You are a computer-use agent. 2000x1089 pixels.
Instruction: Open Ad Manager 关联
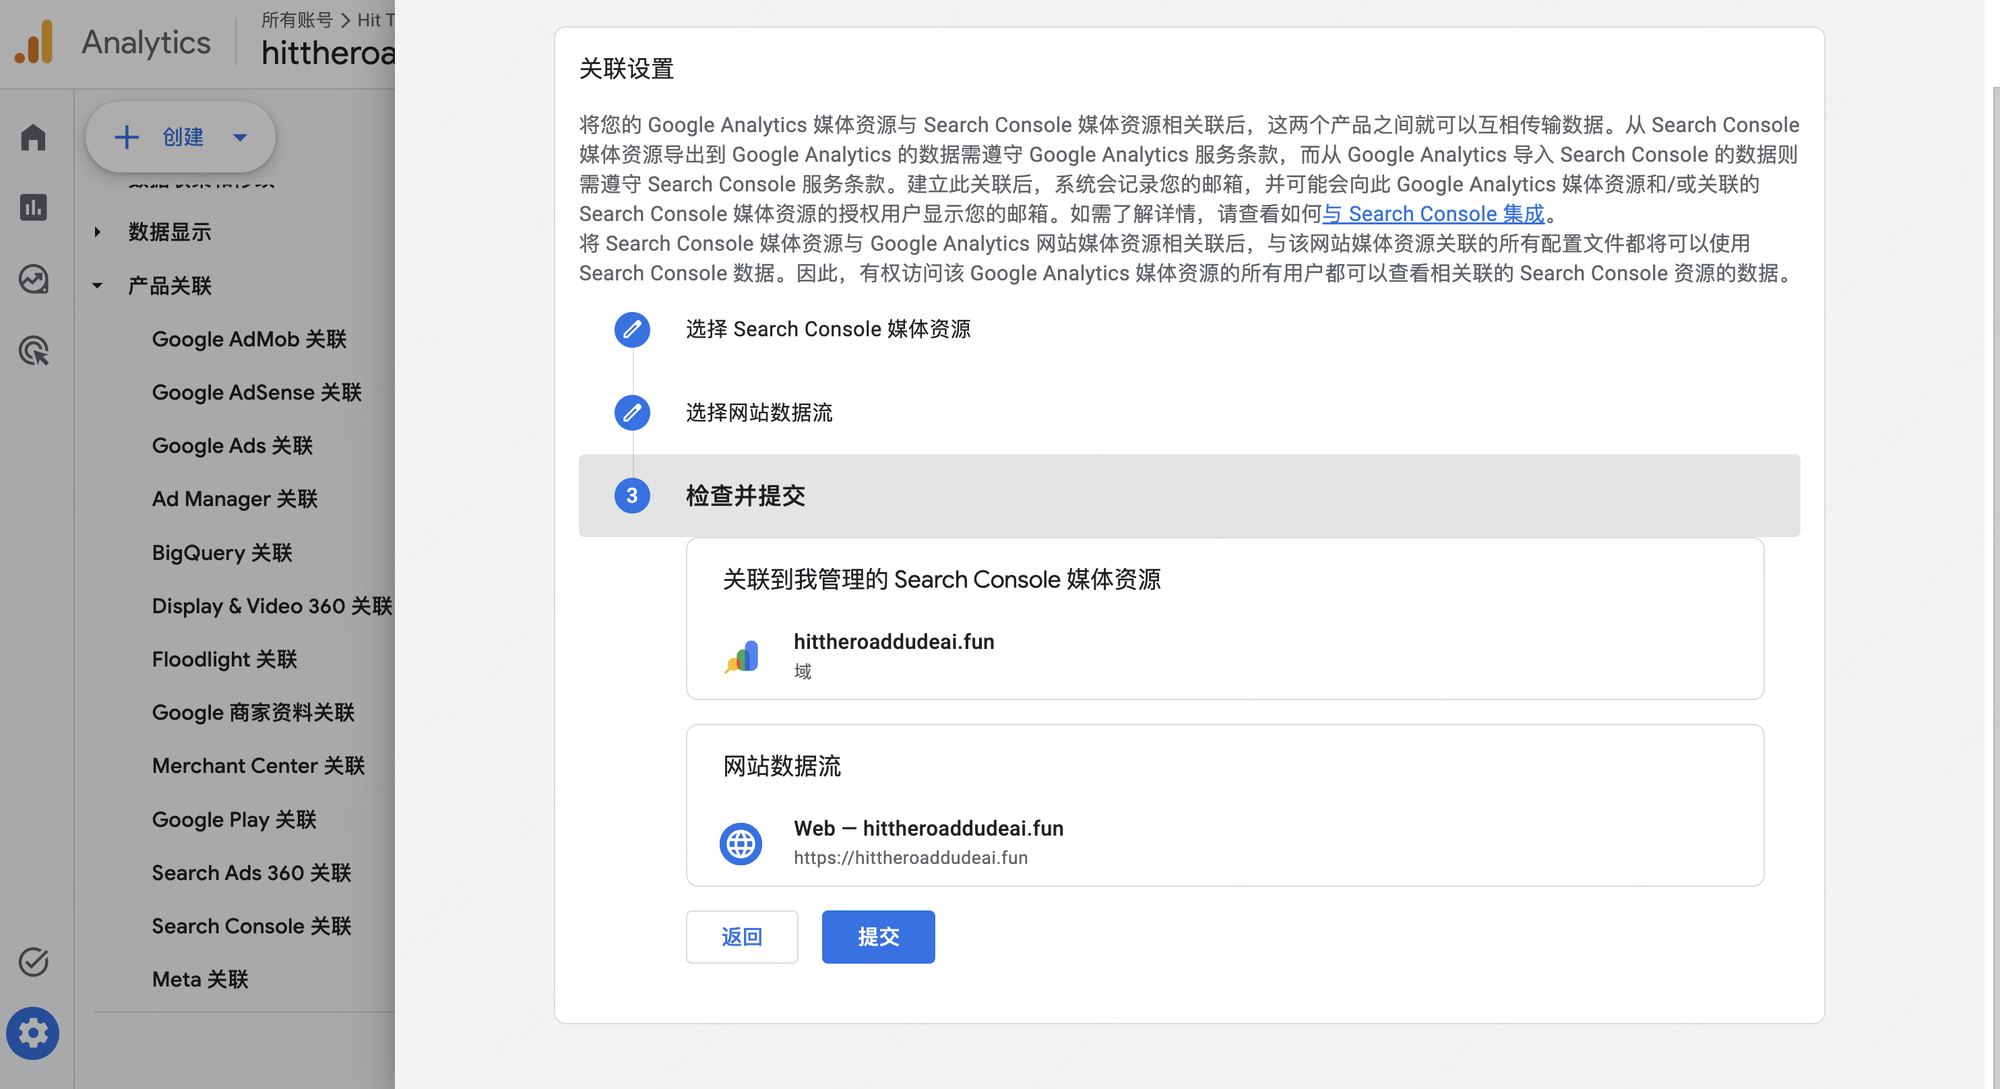point(235,499)
